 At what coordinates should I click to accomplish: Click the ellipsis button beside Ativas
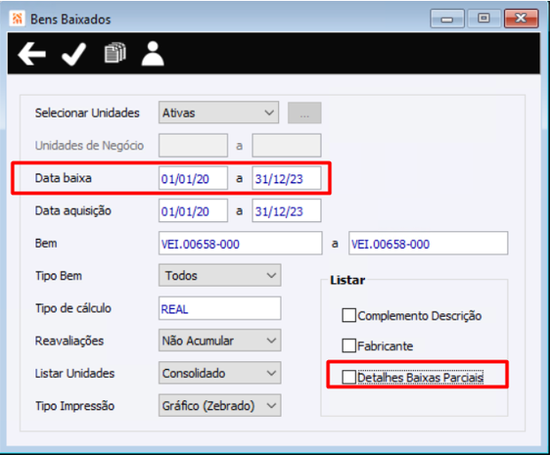click(304, 113)
